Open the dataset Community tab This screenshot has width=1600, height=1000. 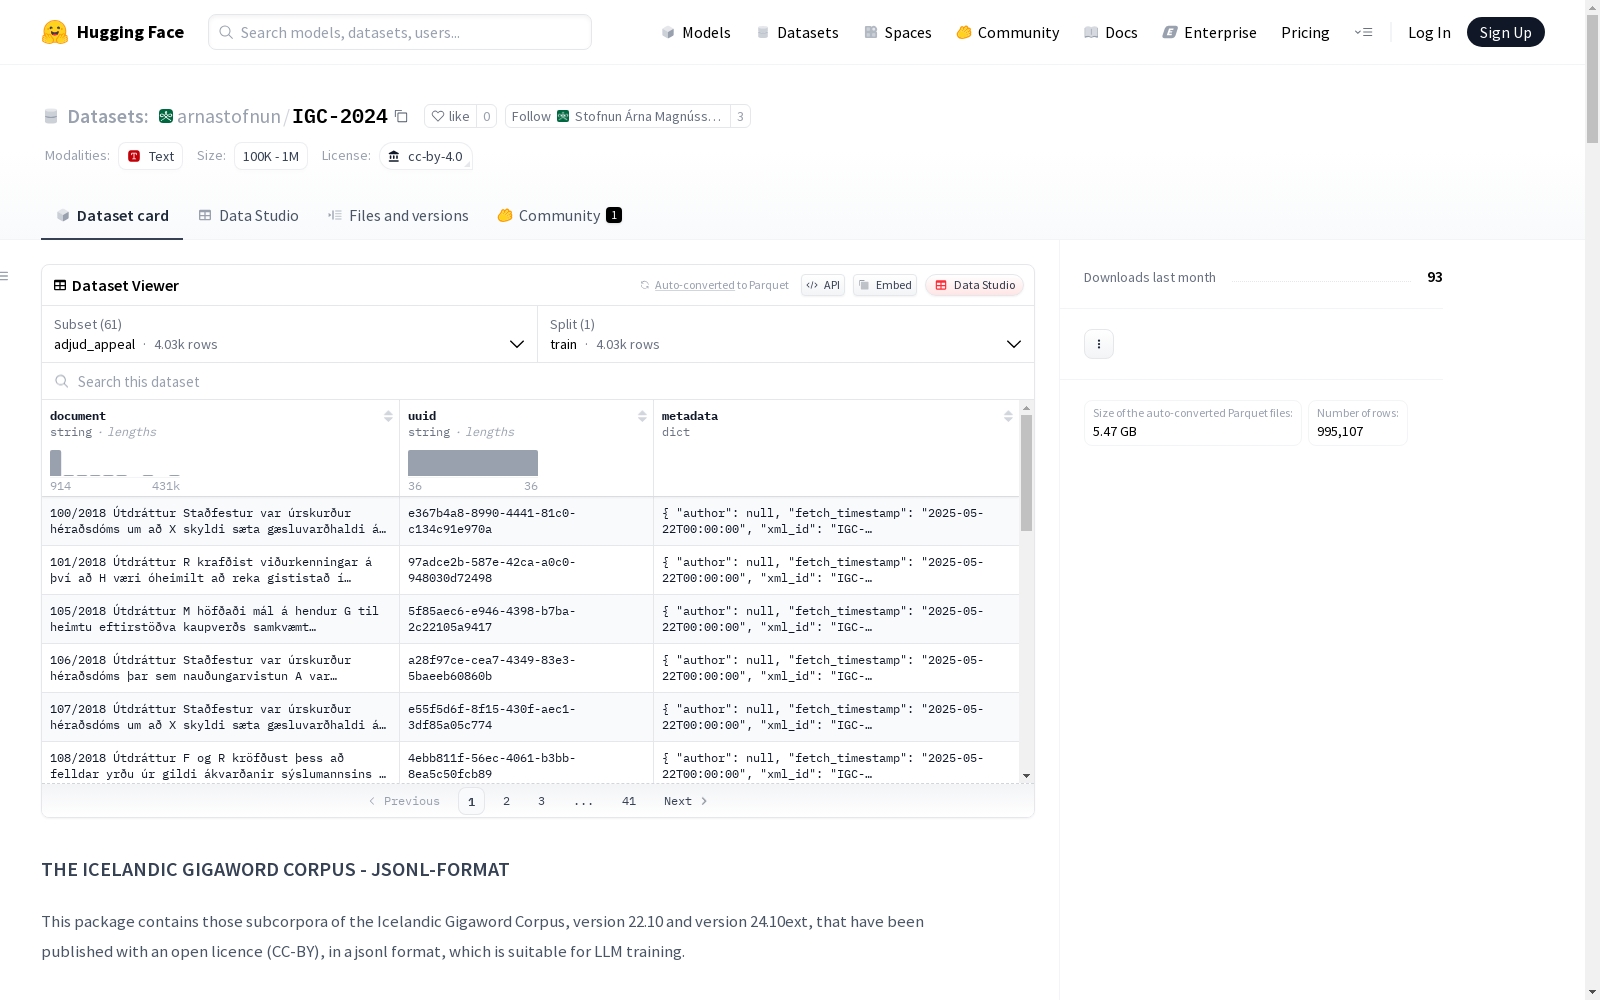(x=559, y=216)
